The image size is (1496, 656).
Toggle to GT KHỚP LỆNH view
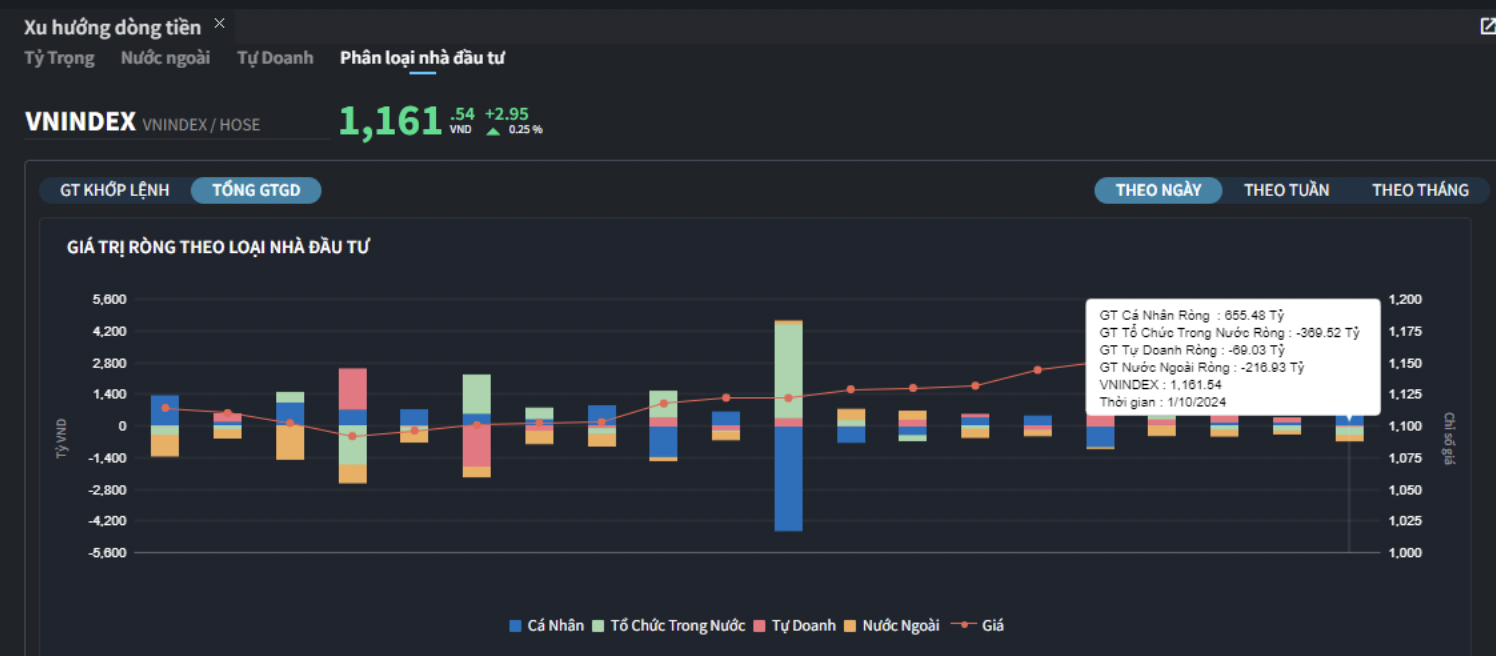(x=115, y=190)
